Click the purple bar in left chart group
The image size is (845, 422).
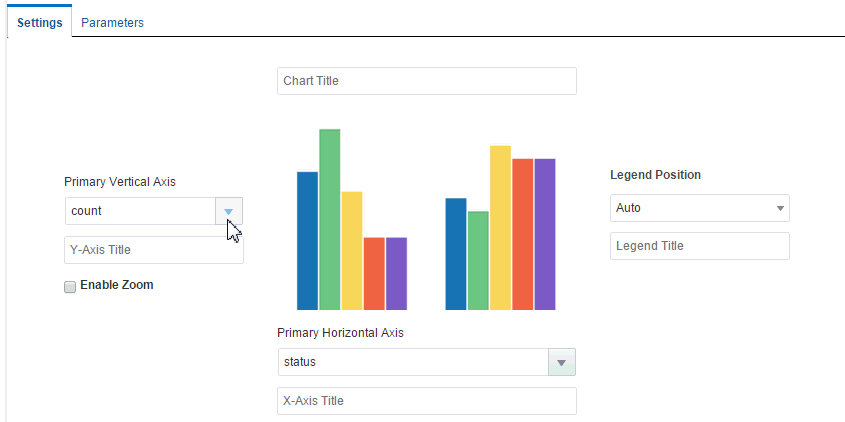point(396,273)
